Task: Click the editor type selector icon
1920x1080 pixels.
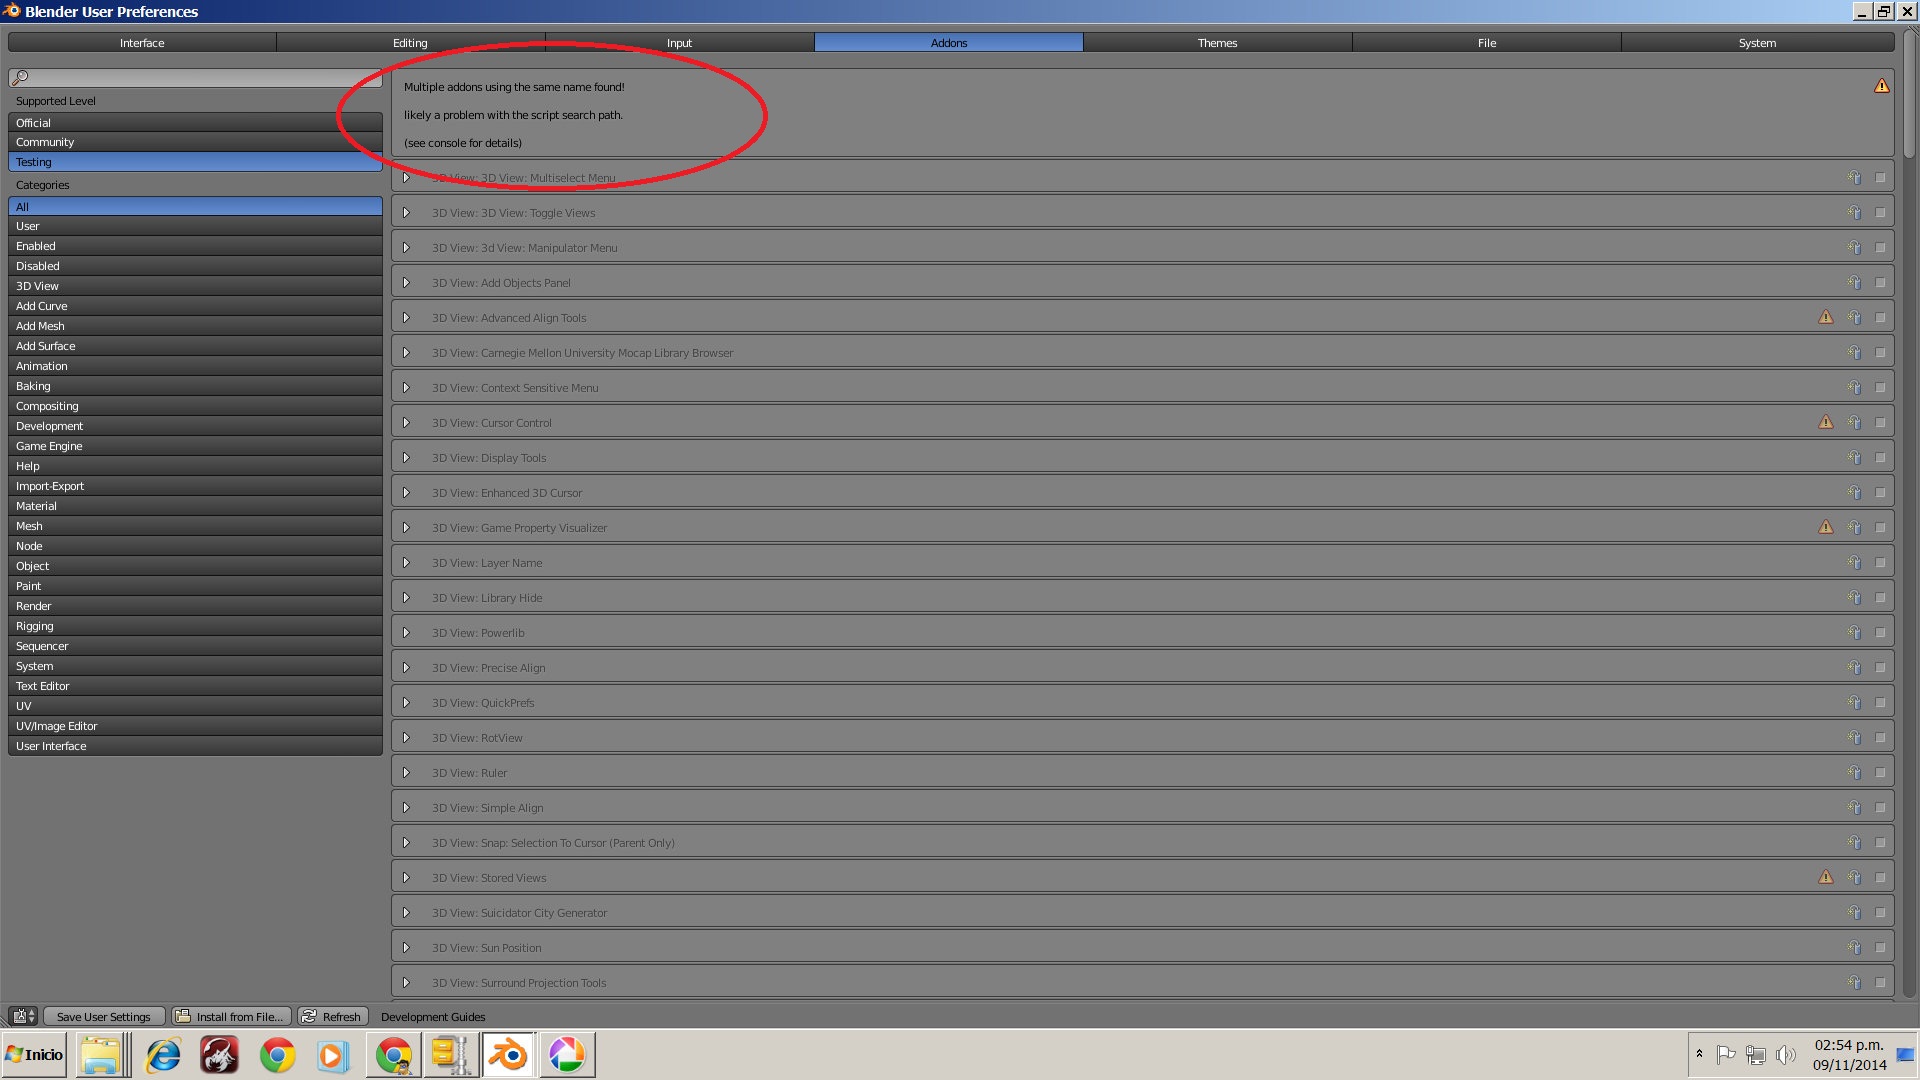Action: coord(24,1016)
